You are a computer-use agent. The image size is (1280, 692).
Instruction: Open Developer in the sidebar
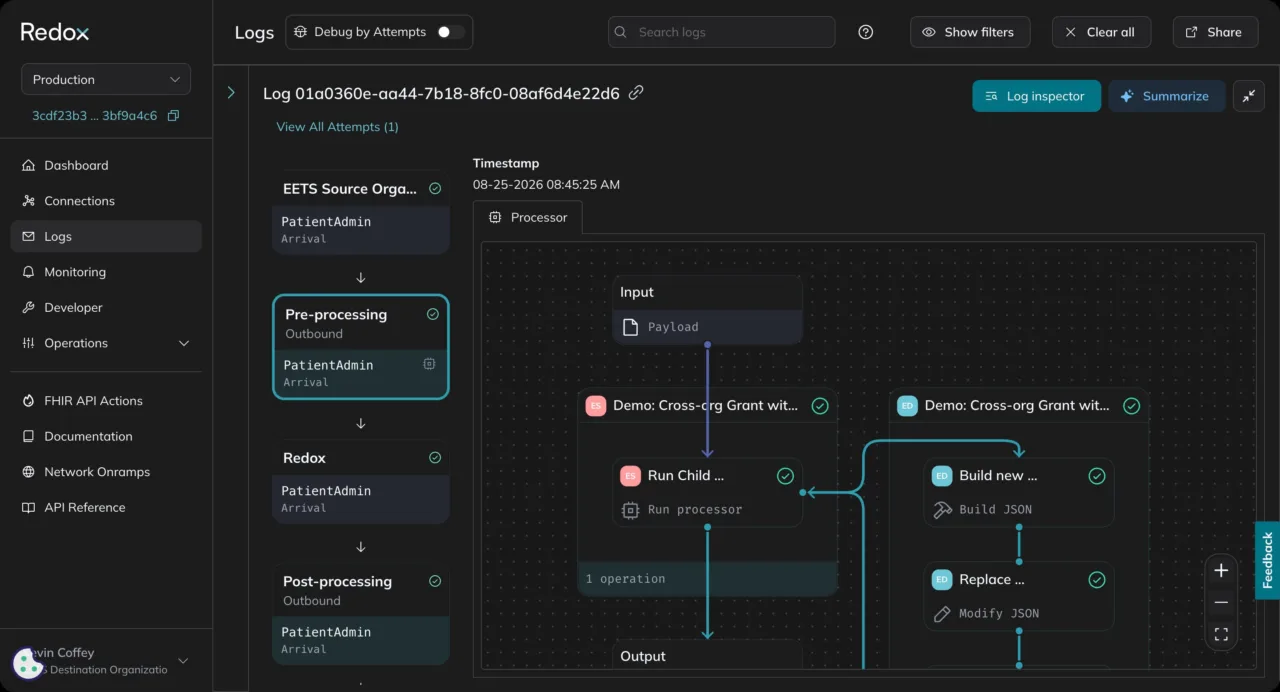(106, 308)
